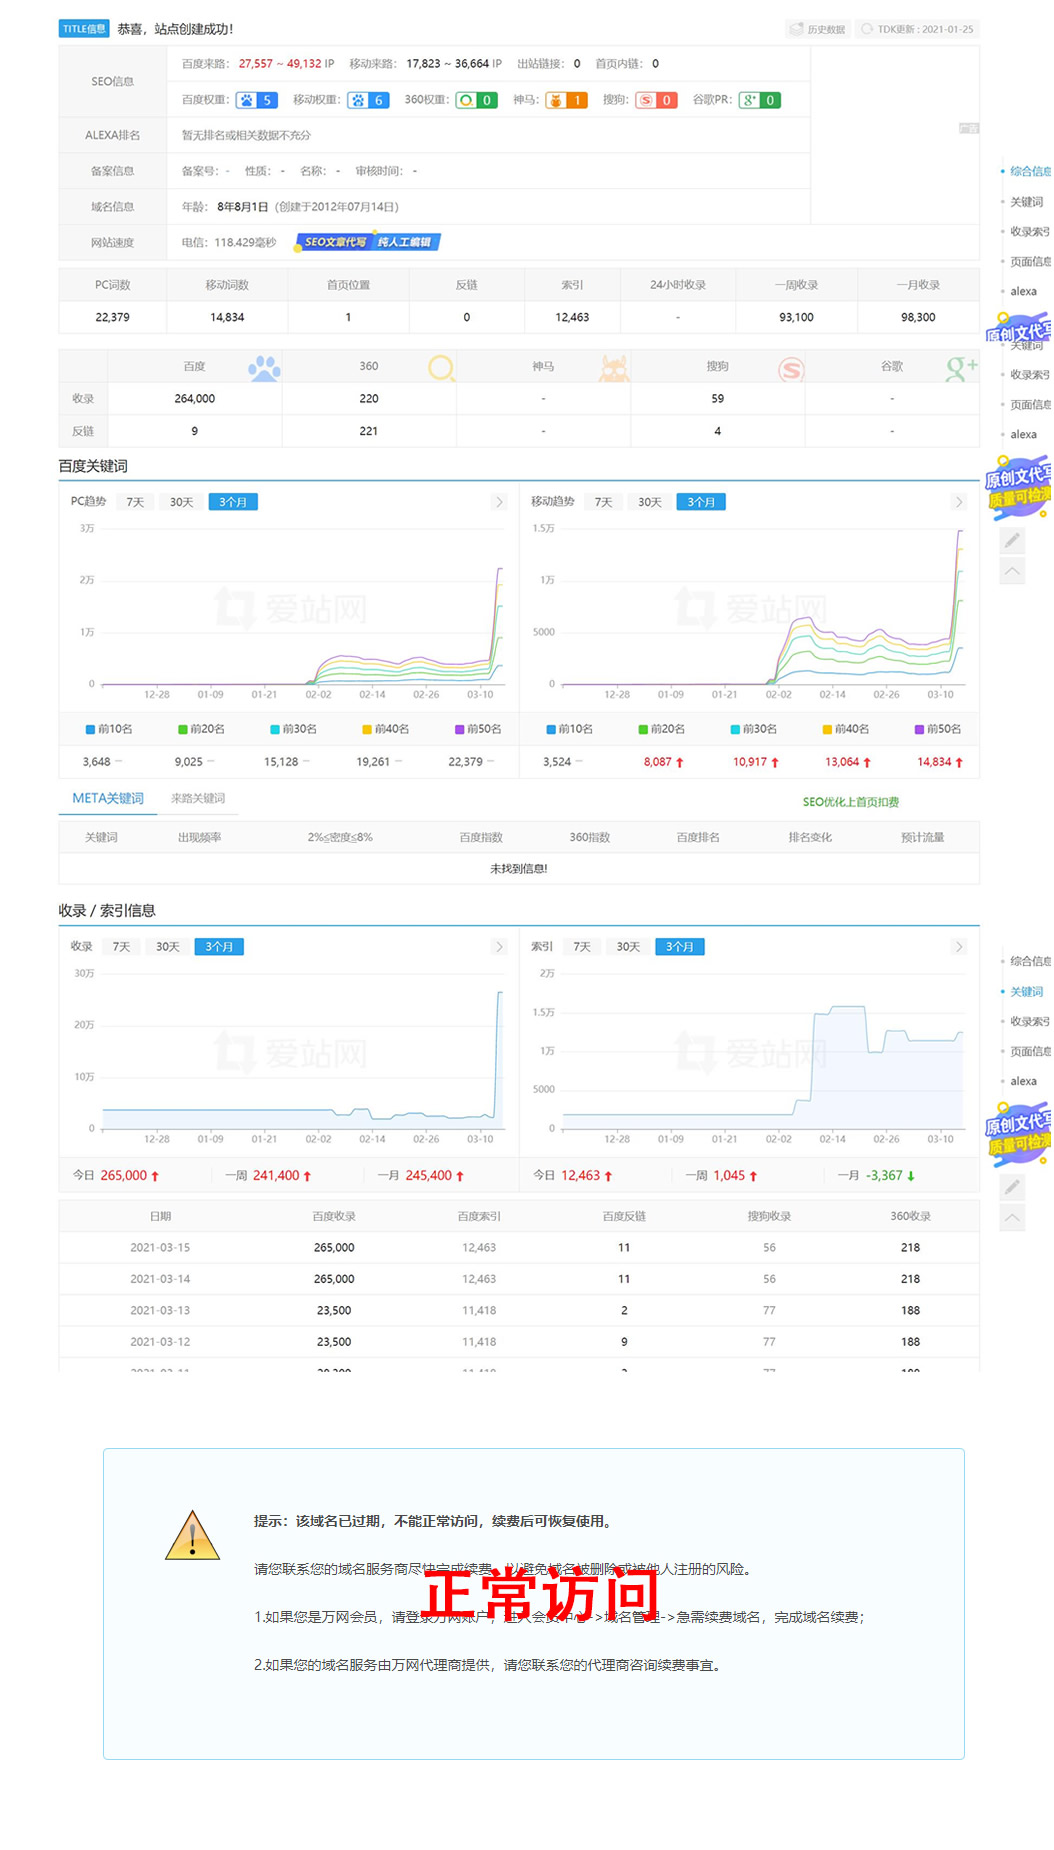Click the 360 weight badge icon
Image resolution: width=1054 pixels, height=1850 pixels.
466,100
